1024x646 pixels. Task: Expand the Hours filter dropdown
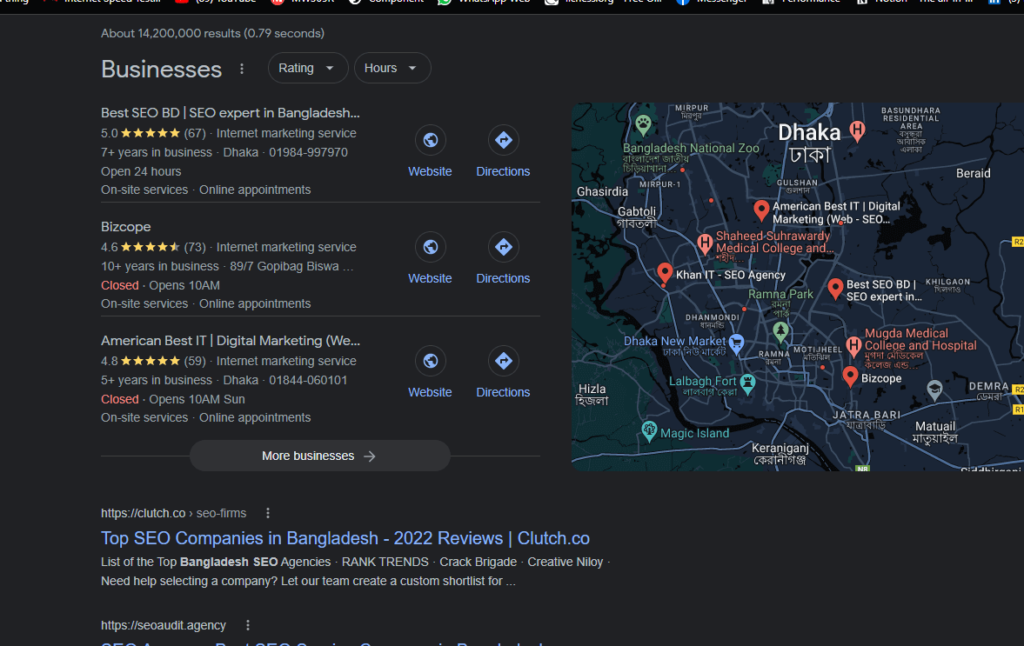tap(392, 68)
